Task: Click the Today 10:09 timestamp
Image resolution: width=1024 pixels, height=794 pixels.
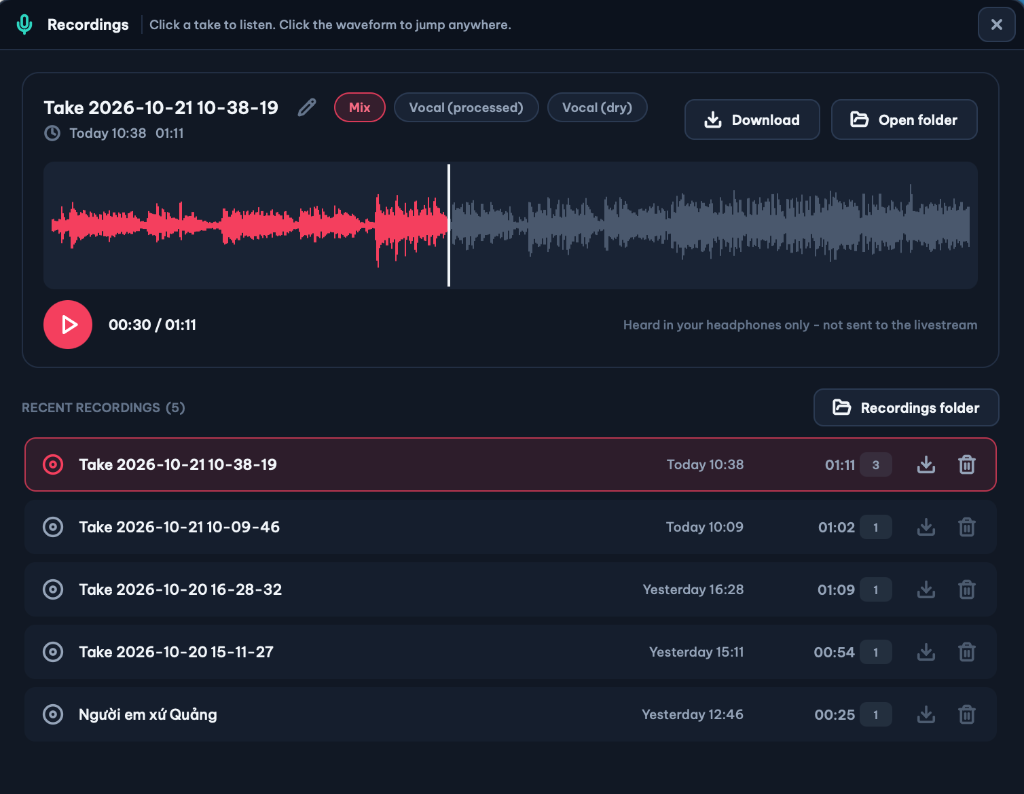Action: click(705, 527)
